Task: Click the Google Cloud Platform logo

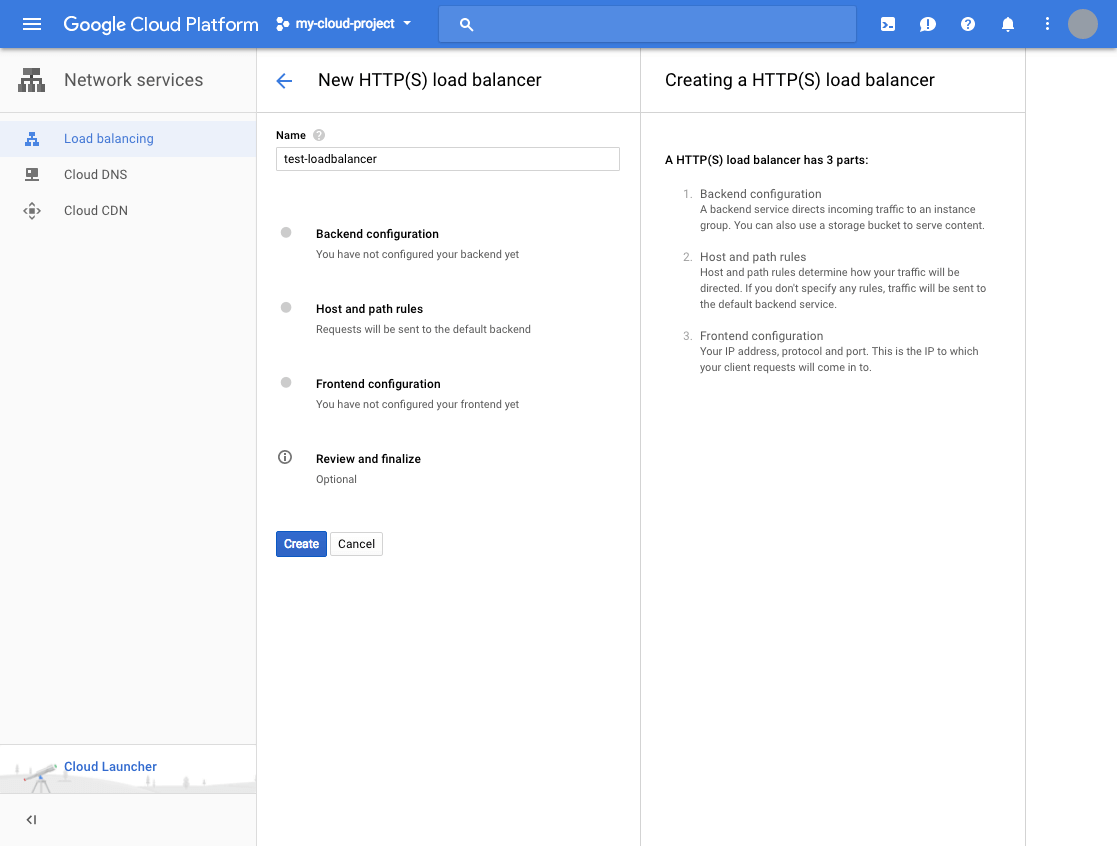Action: (161, 24)
